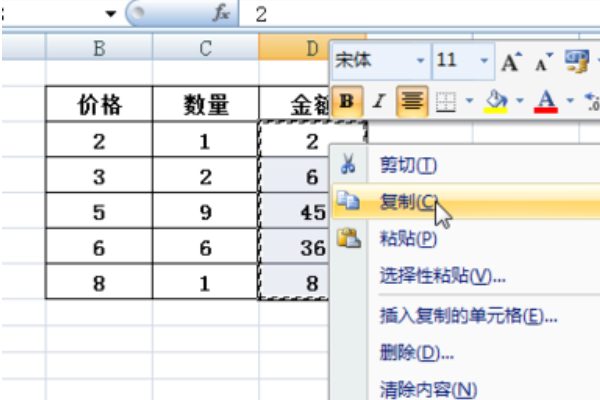The height and width of the screenshot is (400, 600).
Task: Click the Cut scissors icon
Action: 348,164
